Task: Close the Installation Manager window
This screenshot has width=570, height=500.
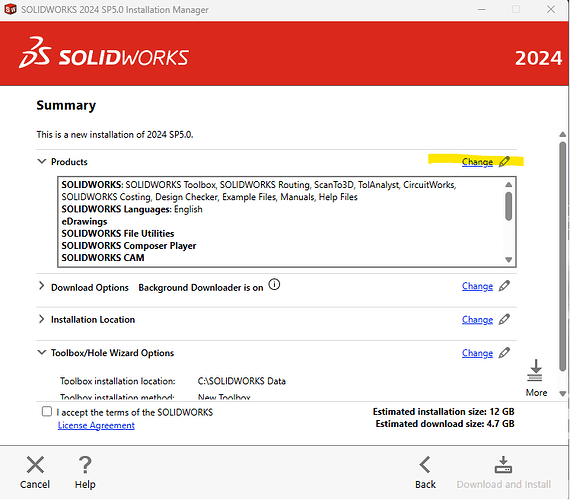Action: pyautogui.click(x=551, y=9)
